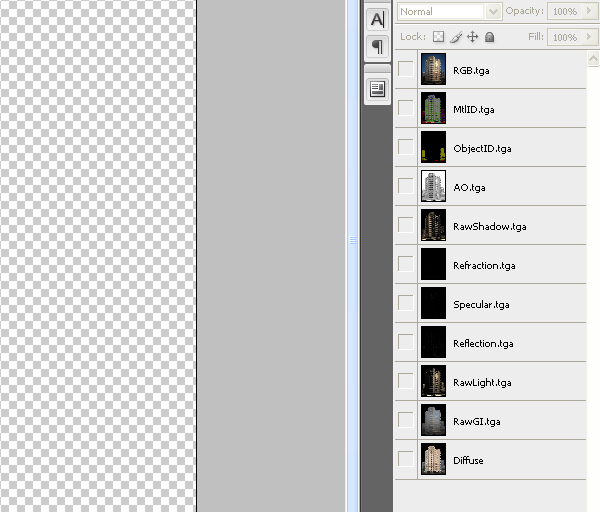
Task: Open the Fill slider arrow
Action: tap(588, 37)
